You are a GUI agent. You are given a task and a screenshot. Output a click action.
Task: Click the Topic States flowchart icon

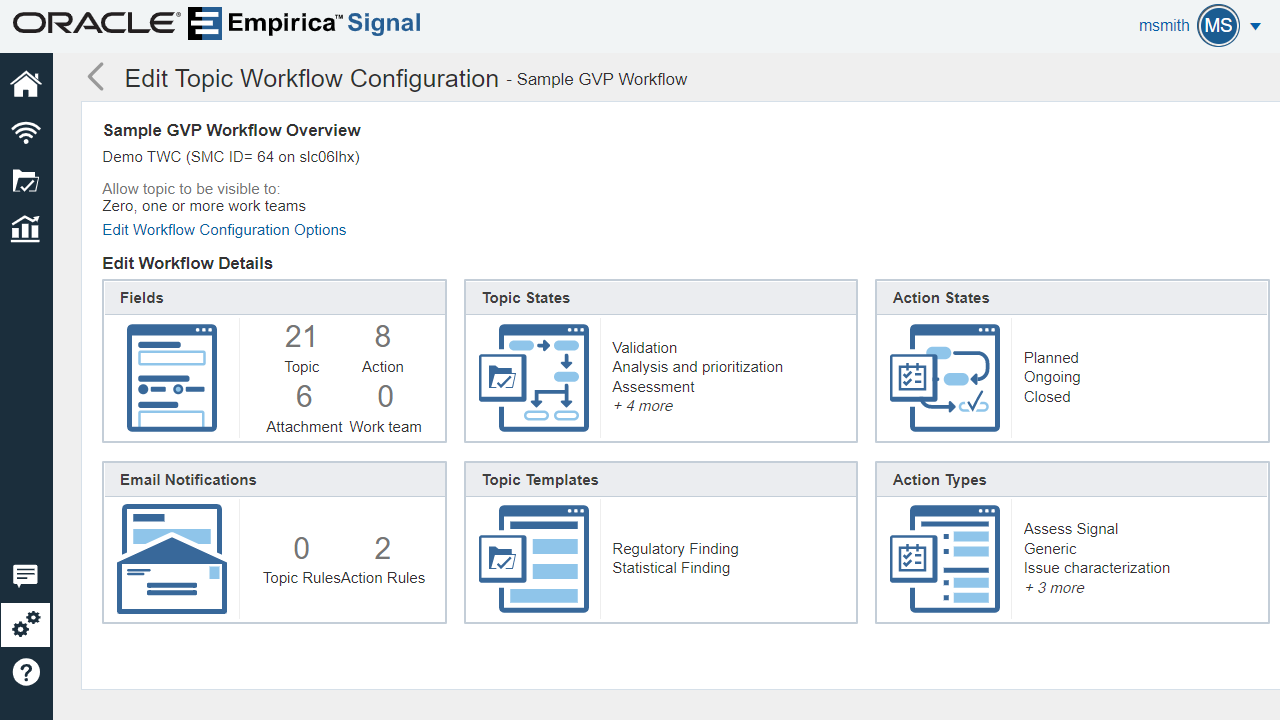[x=534, y=378]
